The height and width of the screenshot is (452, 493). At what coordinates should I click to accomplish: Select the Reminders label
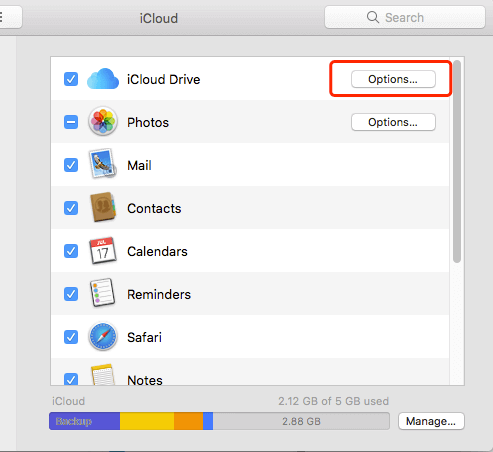pos(159,294)
